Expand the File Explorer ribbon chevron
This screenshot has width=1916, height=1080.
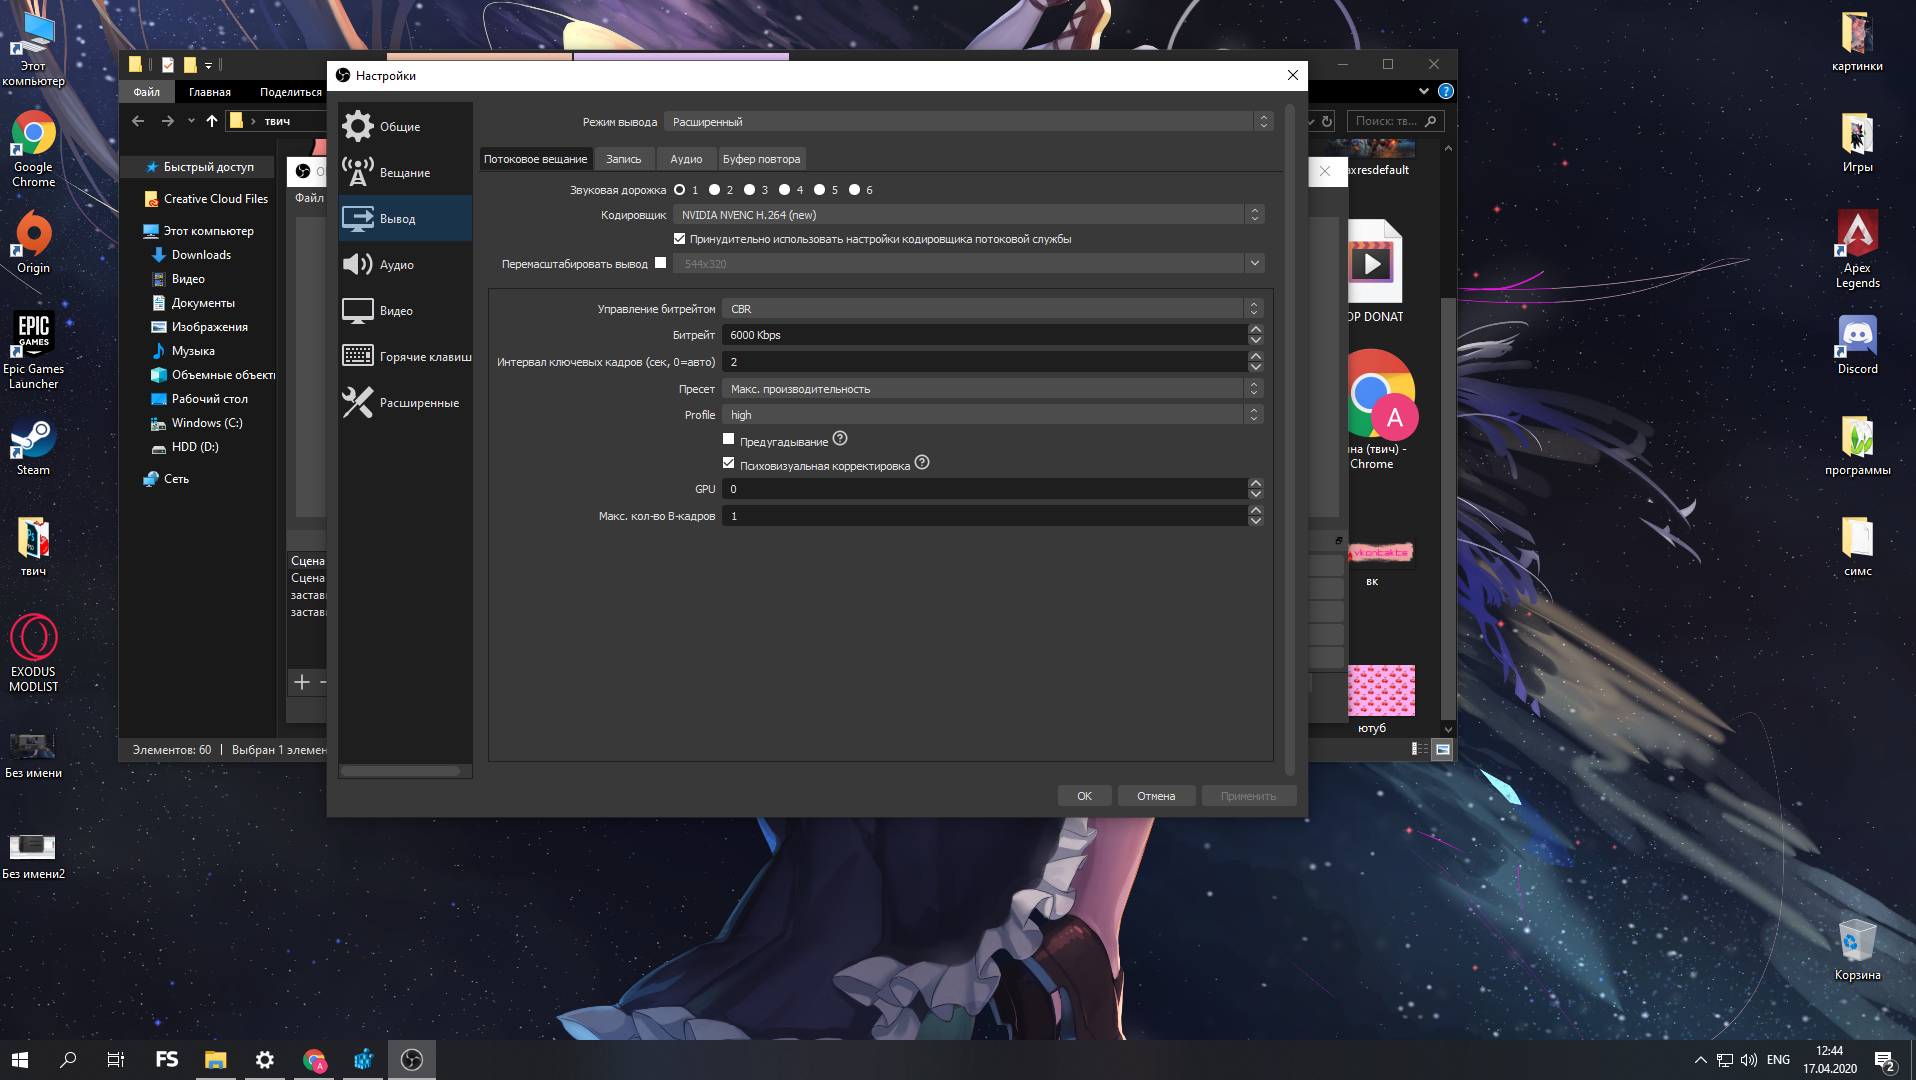(1424, 91)
